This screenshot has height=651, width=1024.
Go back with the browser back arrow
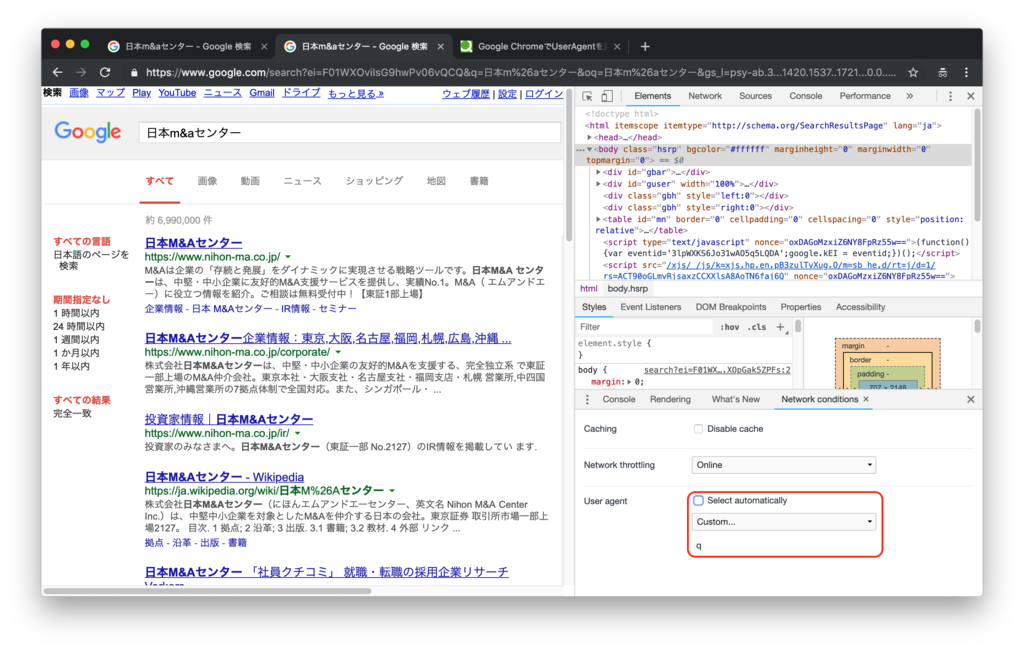tap(57, 72)
